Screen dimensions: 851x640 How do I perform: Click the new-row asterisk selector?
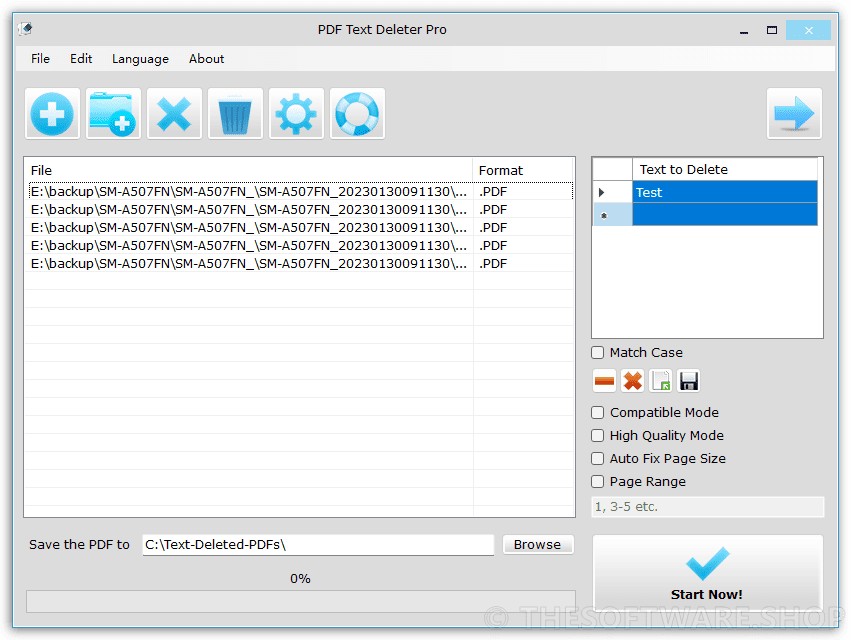pos(612,215)
